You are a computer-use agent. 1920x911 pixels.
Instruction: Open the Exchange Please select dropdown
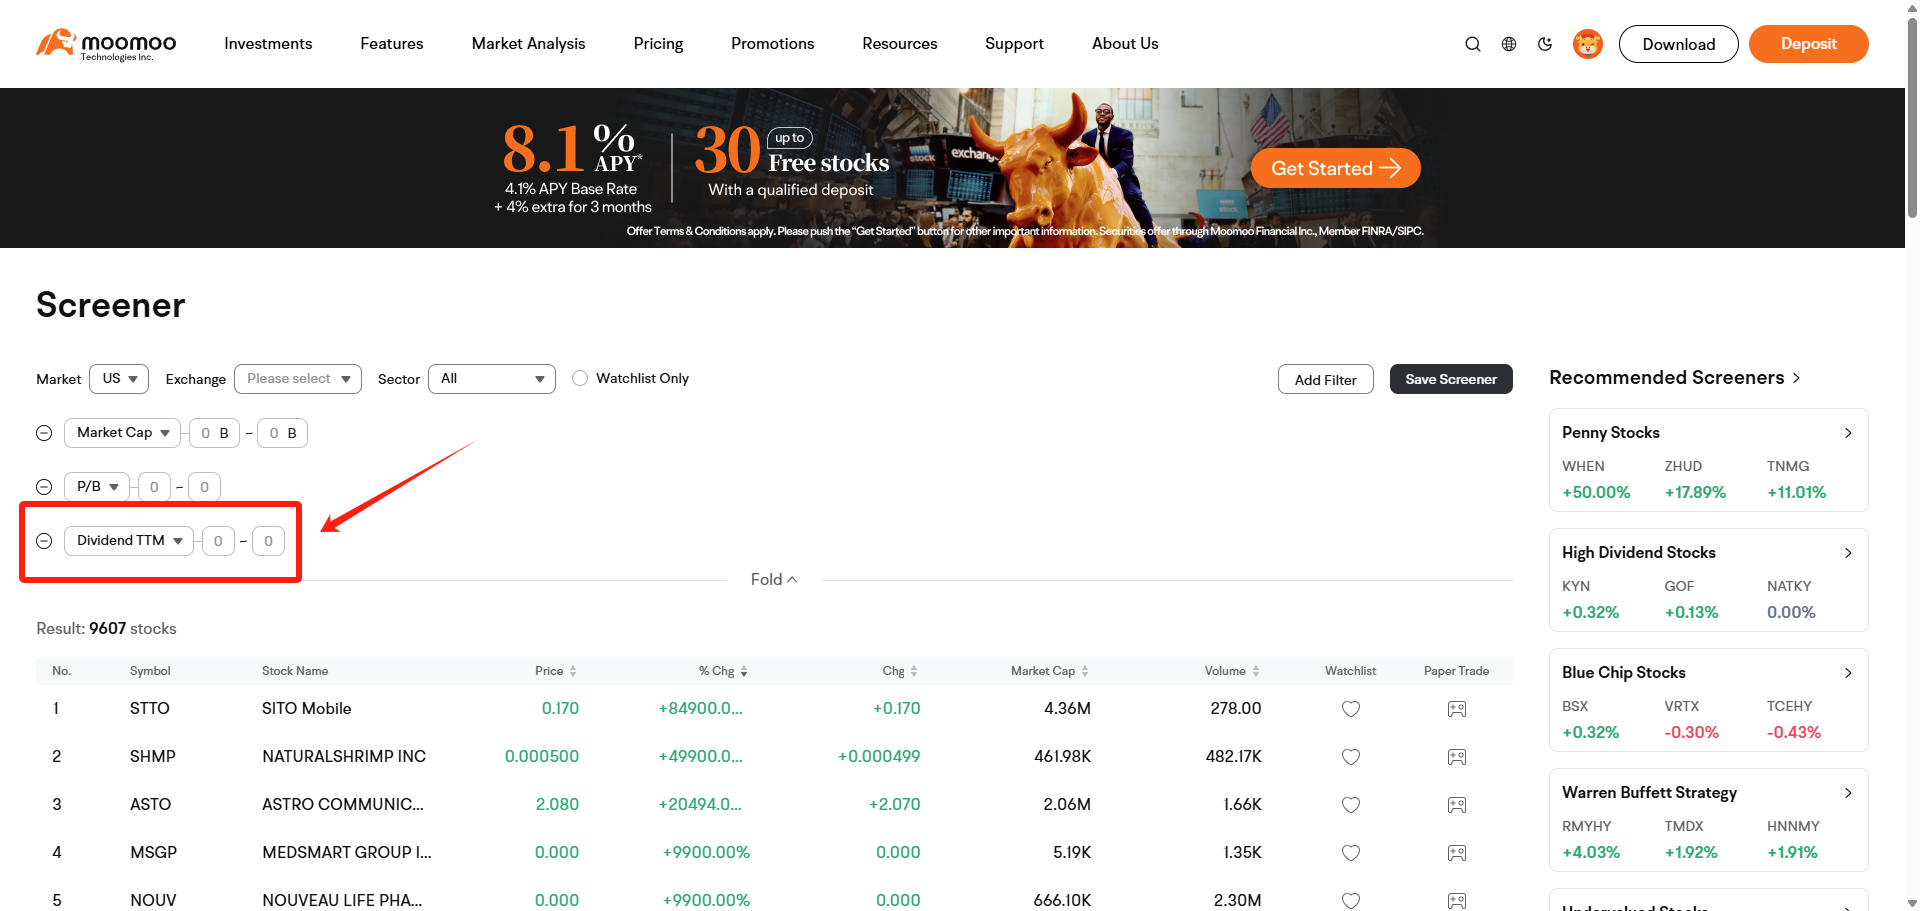pyautogui.click(x=298, y=379)
